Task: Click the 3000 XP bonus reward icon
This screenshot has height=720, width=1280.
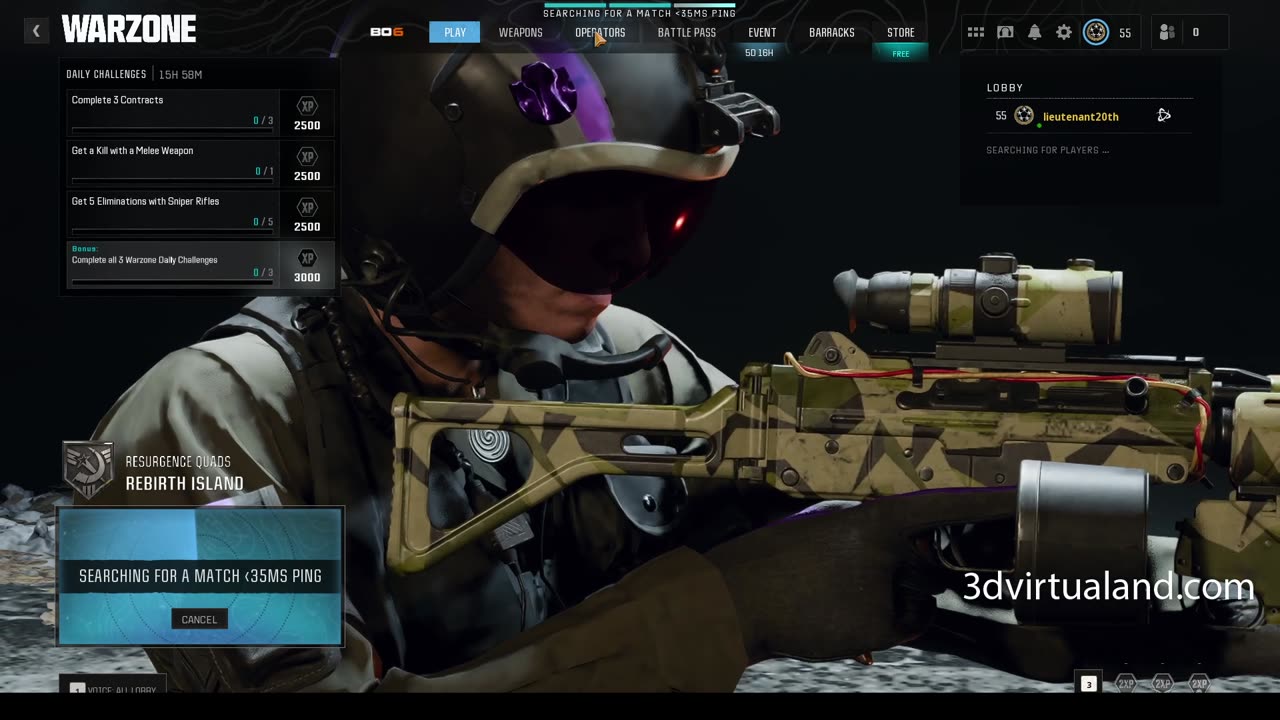Action: (x=307, y=258)
